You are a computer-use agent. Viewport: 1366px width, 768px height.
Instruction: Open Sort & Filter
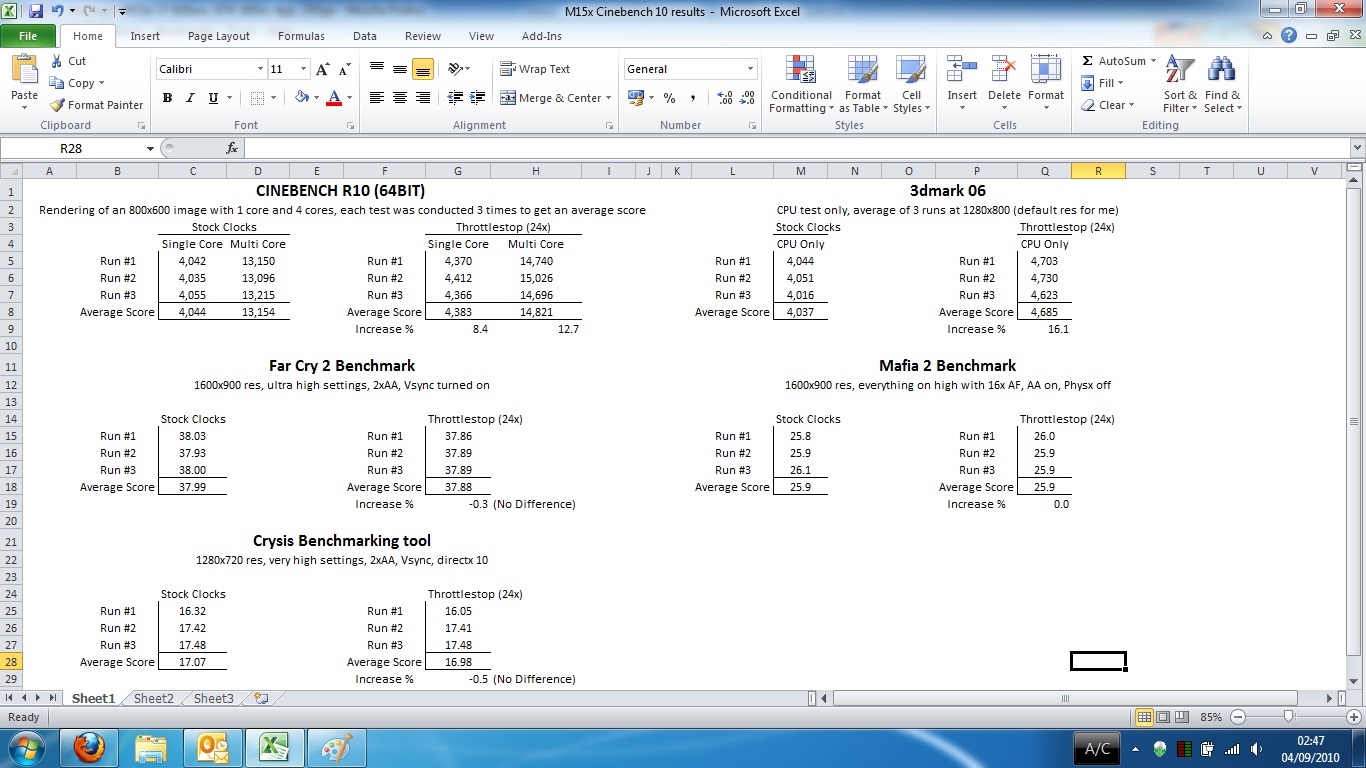pos(1180,85)
